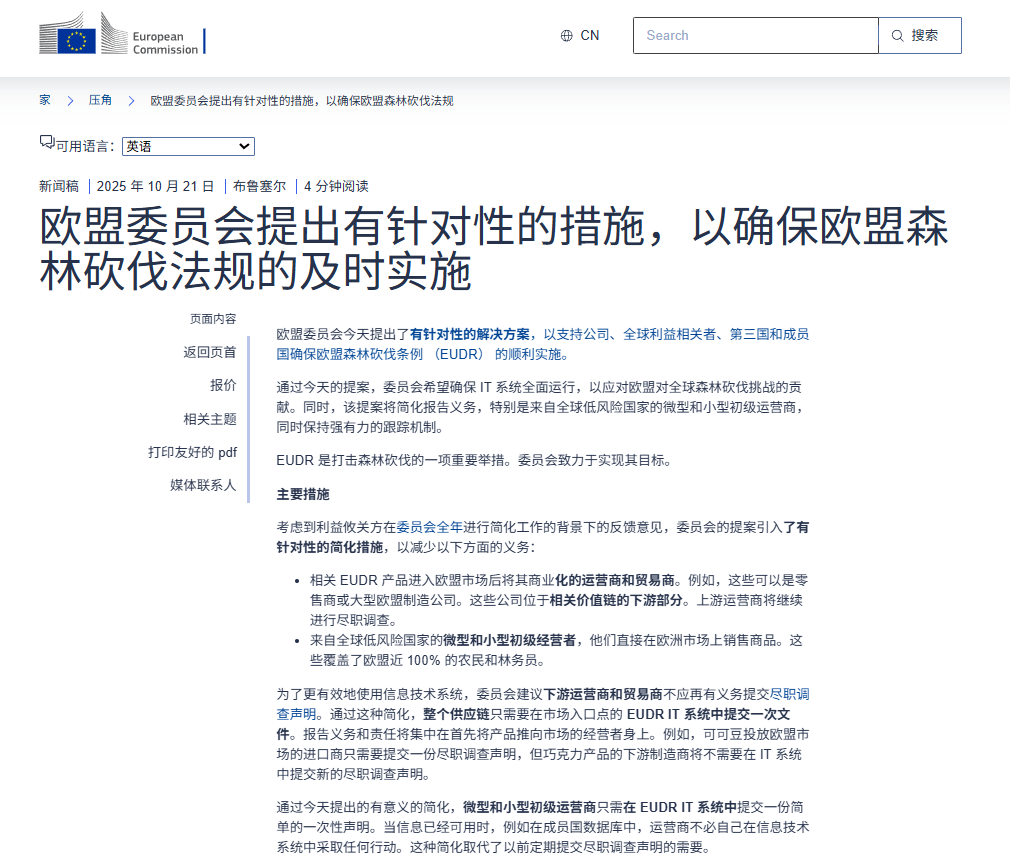
Task: Click first breadcrumb chevron after 家
Action: click(71, 101)
